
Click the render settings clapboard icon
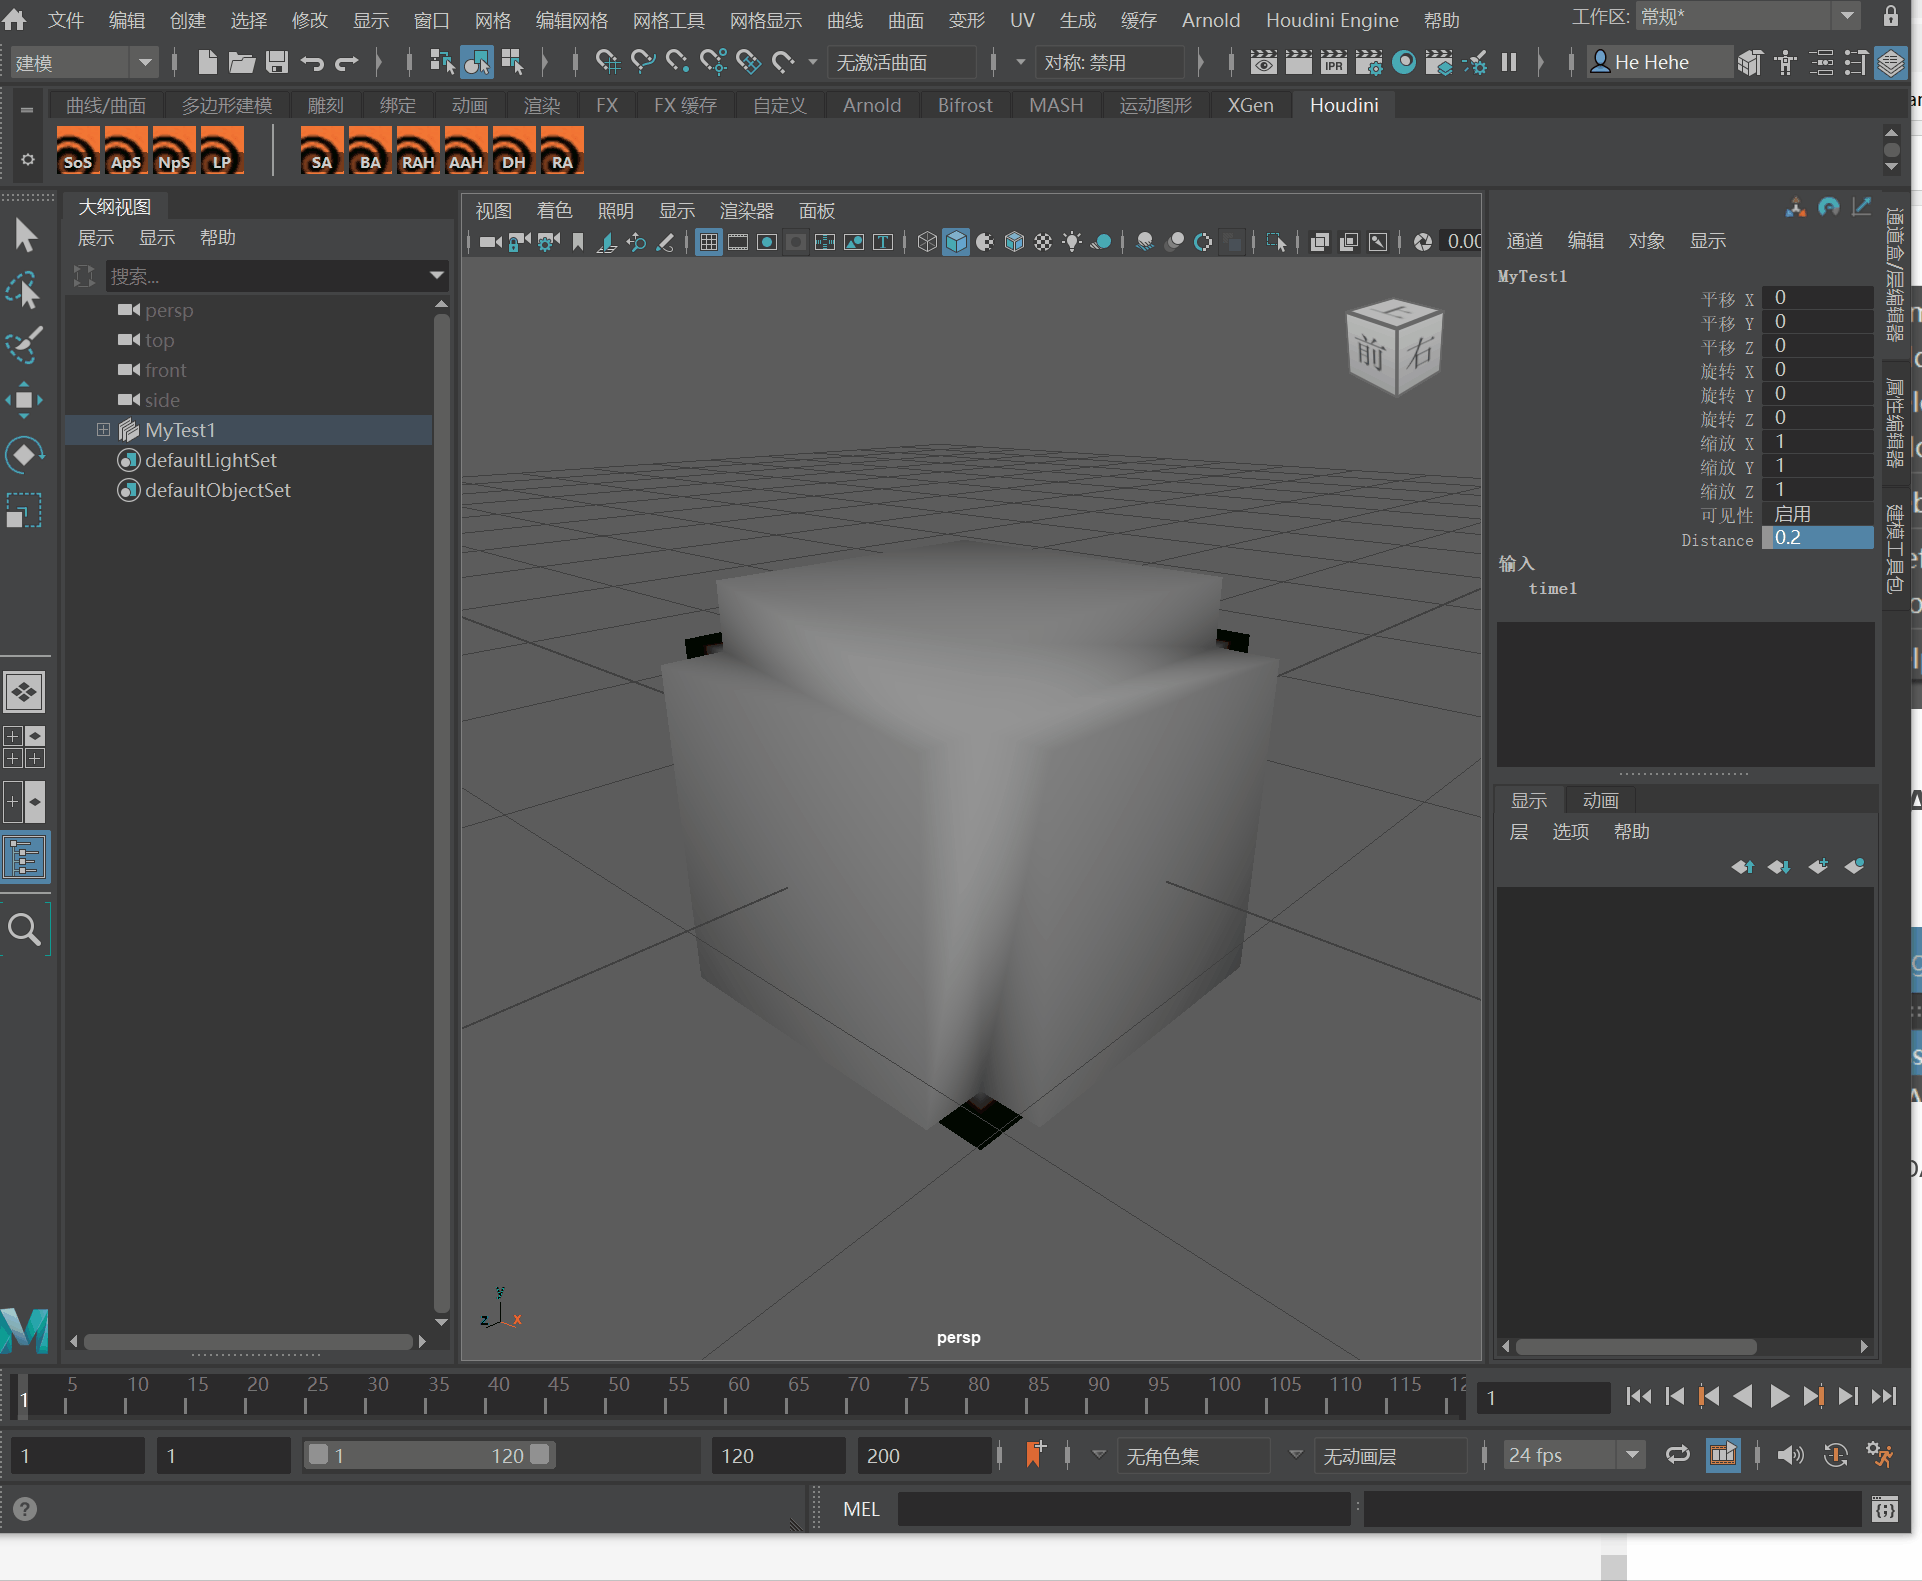1368,62
